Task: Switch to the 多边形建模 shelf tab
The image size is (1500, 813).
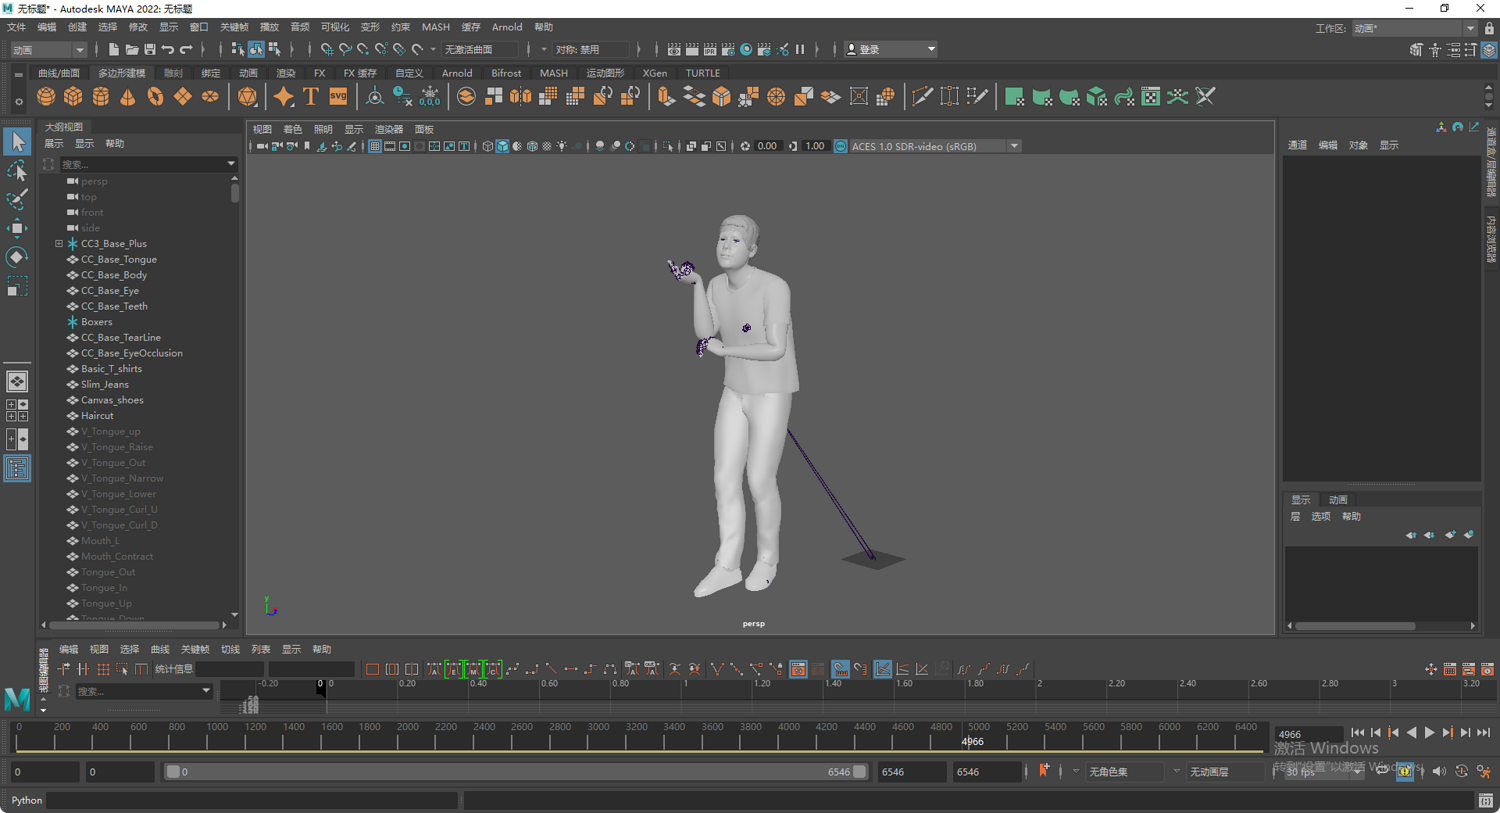Action: click(121, 73)
